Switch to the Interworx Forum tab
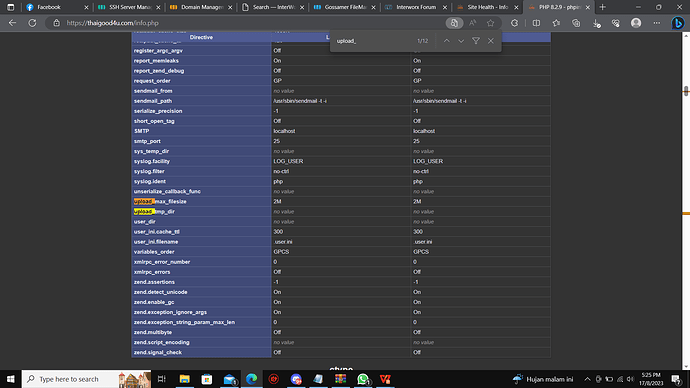 [415, 7]
